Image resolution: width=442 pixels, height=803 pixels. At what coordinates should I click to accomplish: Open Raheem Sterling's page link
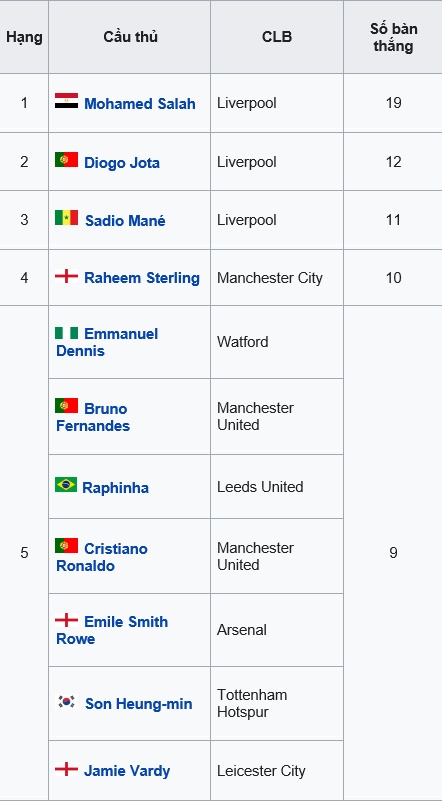click(x=142, y=278)
